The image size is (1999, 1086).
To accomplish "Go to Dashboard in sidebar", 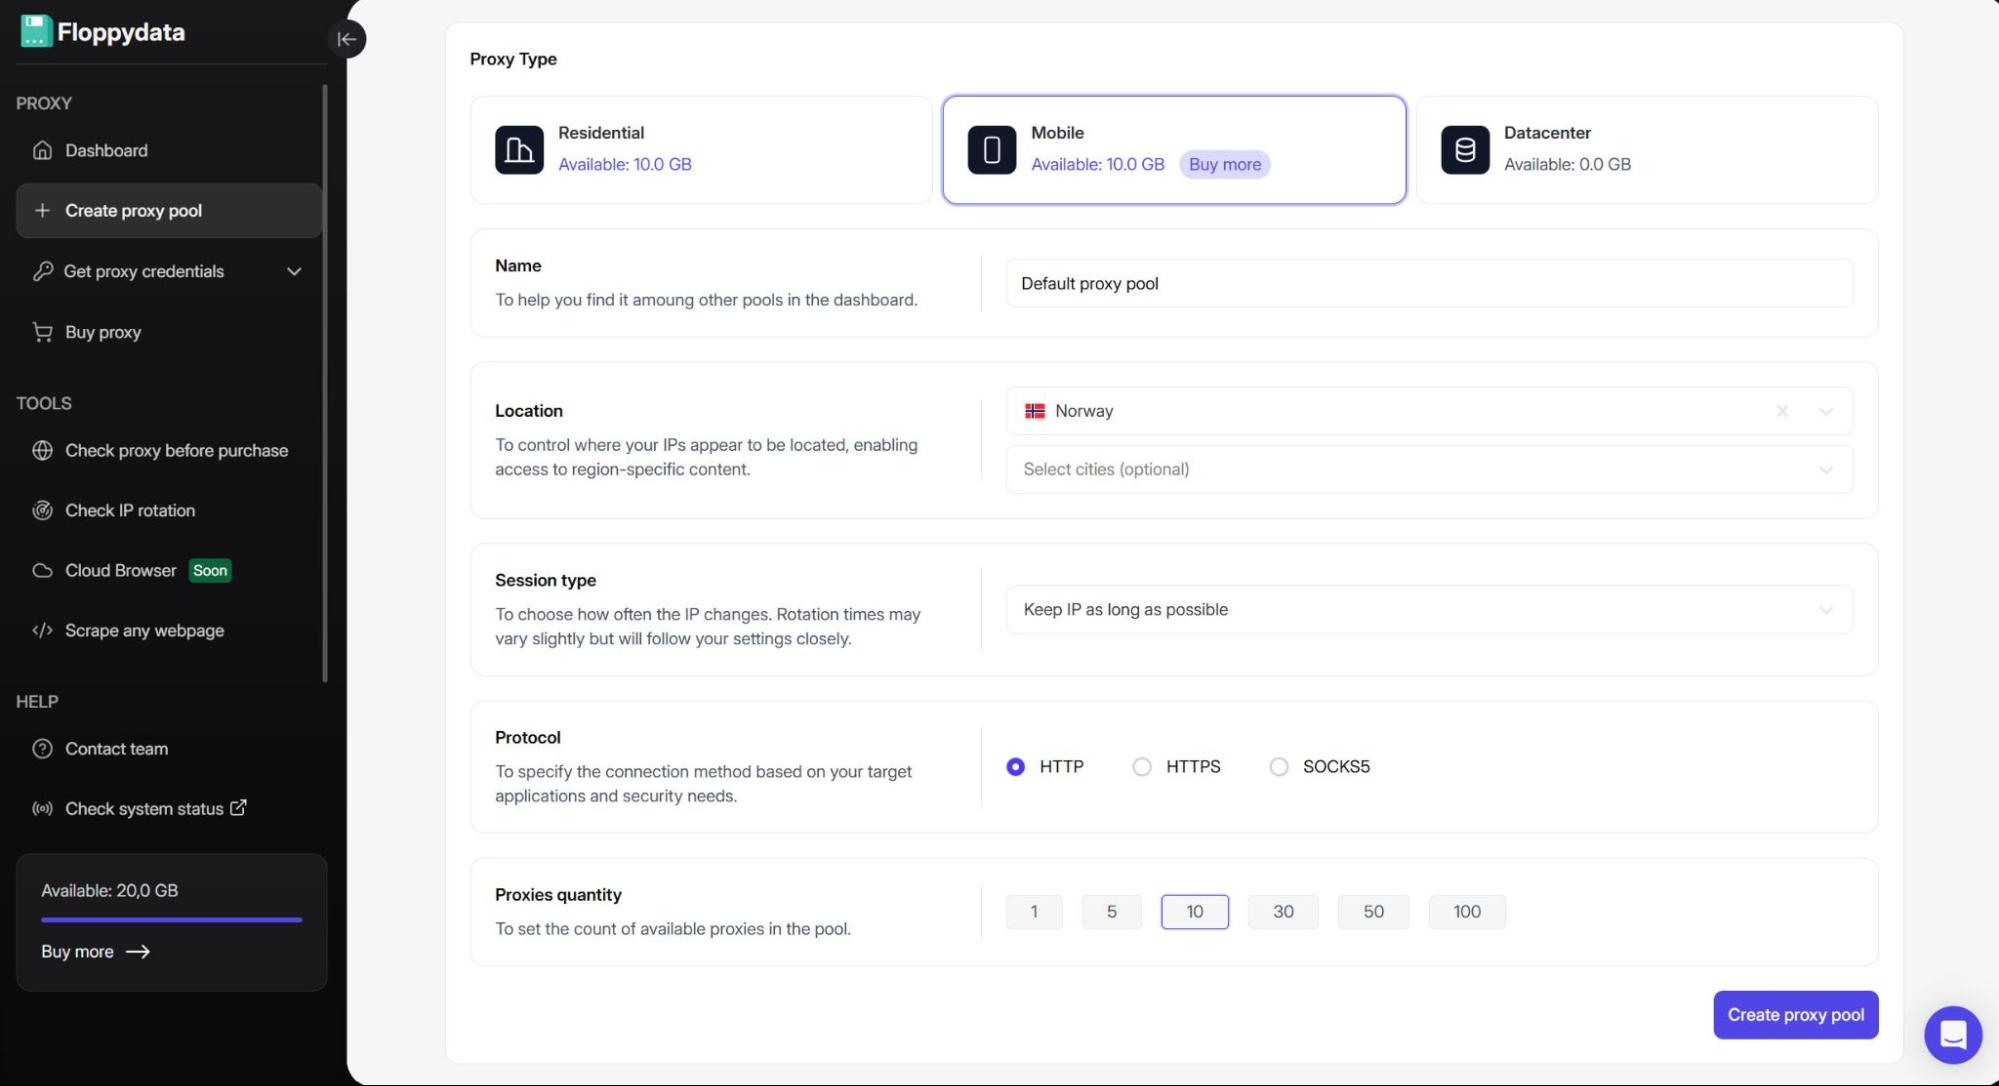I will [106, 150].
